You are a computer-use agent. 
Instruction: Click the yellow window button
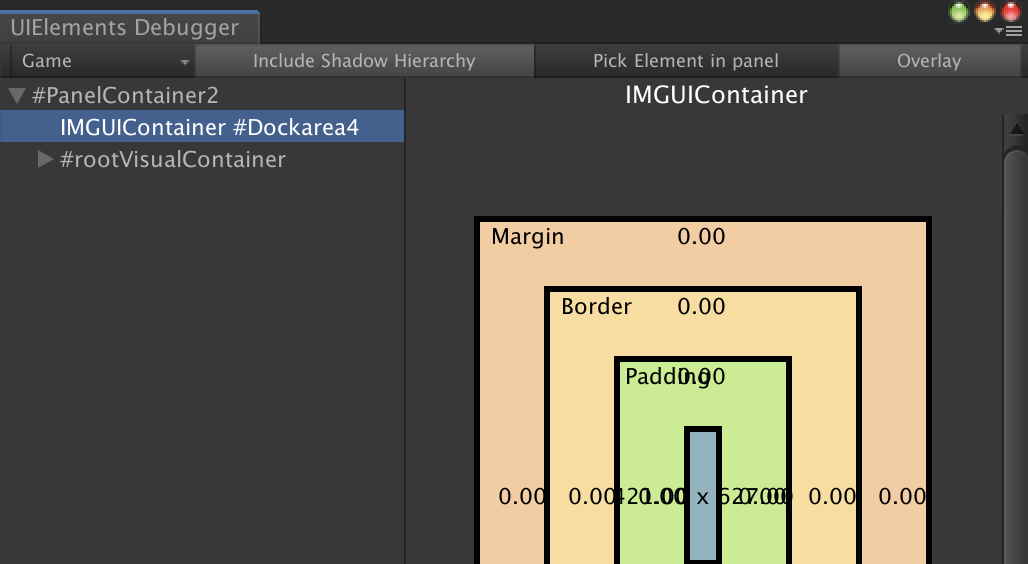pos(985,12)
